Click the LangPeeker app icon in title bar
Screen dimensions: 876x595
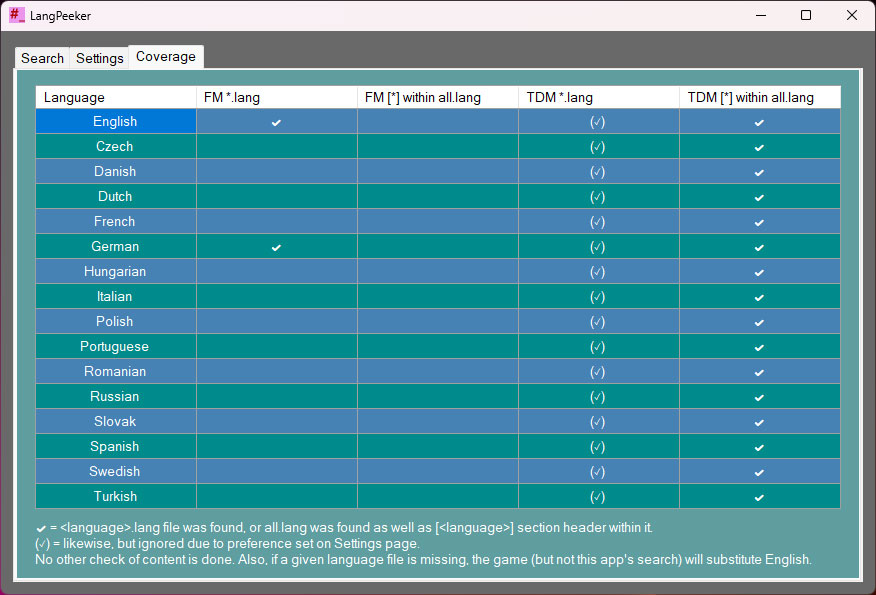tap(17, 15)
